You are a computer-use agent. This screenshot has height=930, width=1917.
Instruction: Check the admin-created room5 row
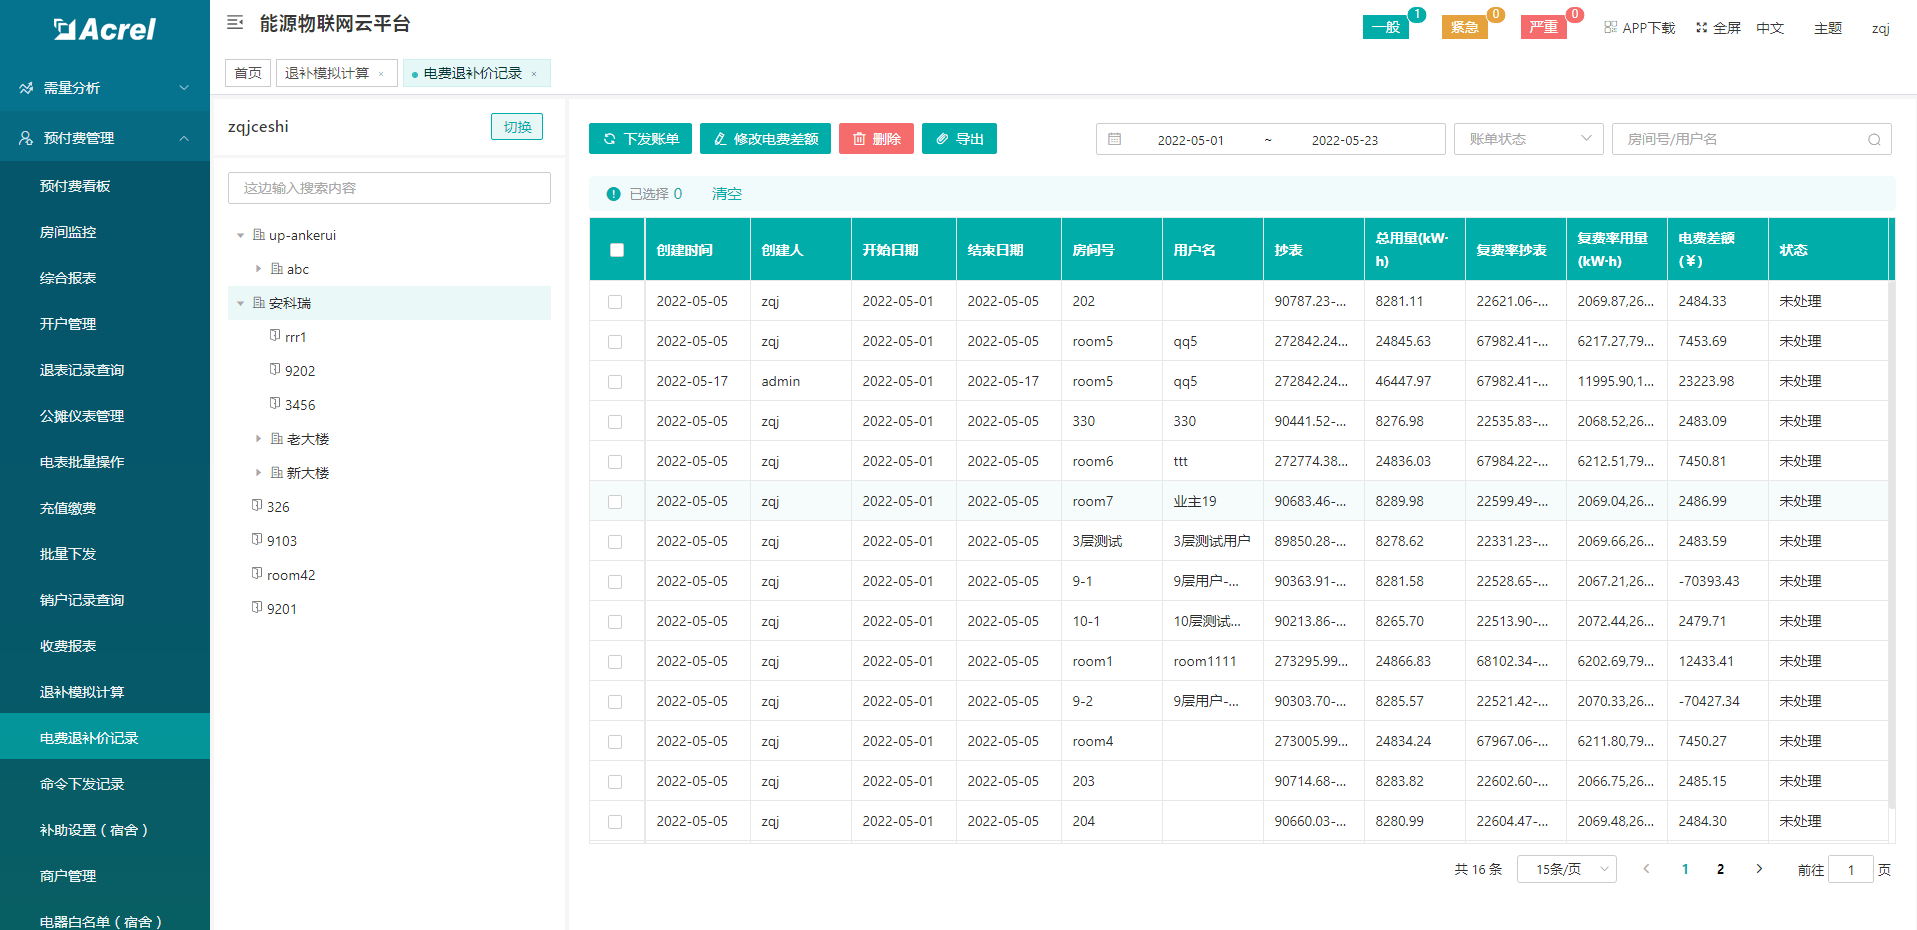[x=615, y=382]
